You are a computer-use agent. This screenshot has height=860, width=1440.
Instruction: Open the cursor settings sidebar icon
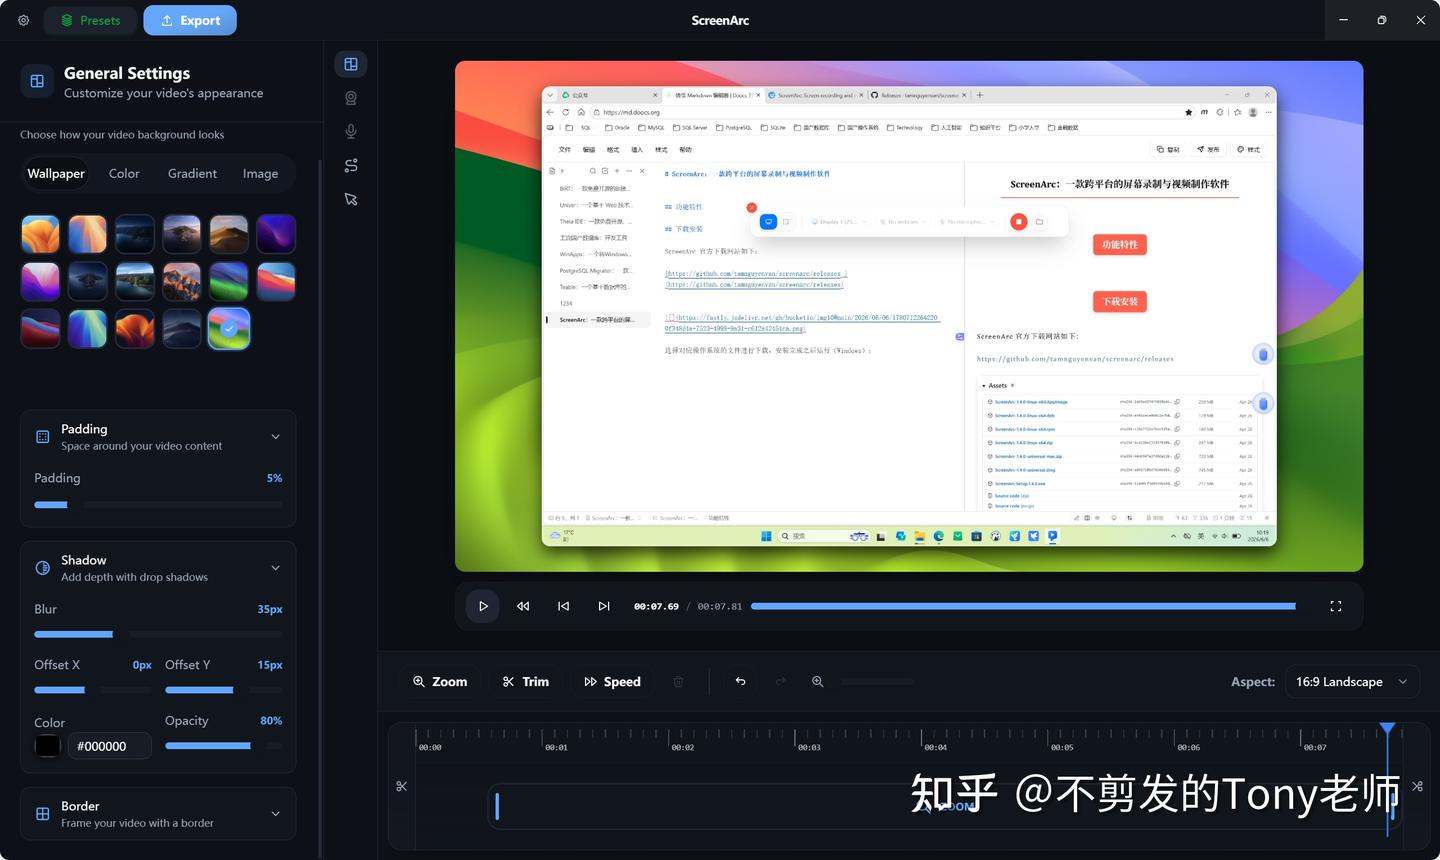coord(351,199)
